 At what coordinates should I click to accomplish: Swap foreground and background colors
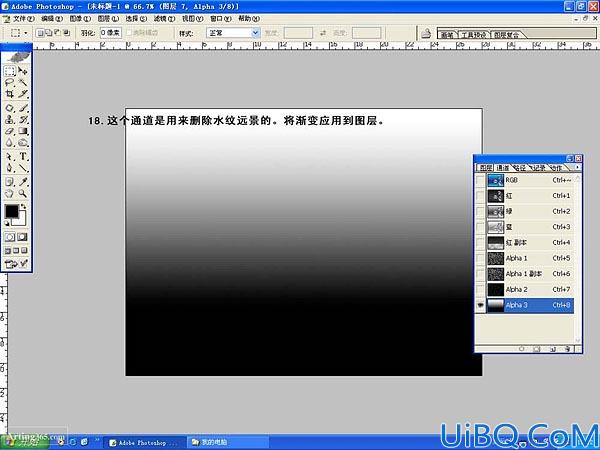tap(23, 207)
